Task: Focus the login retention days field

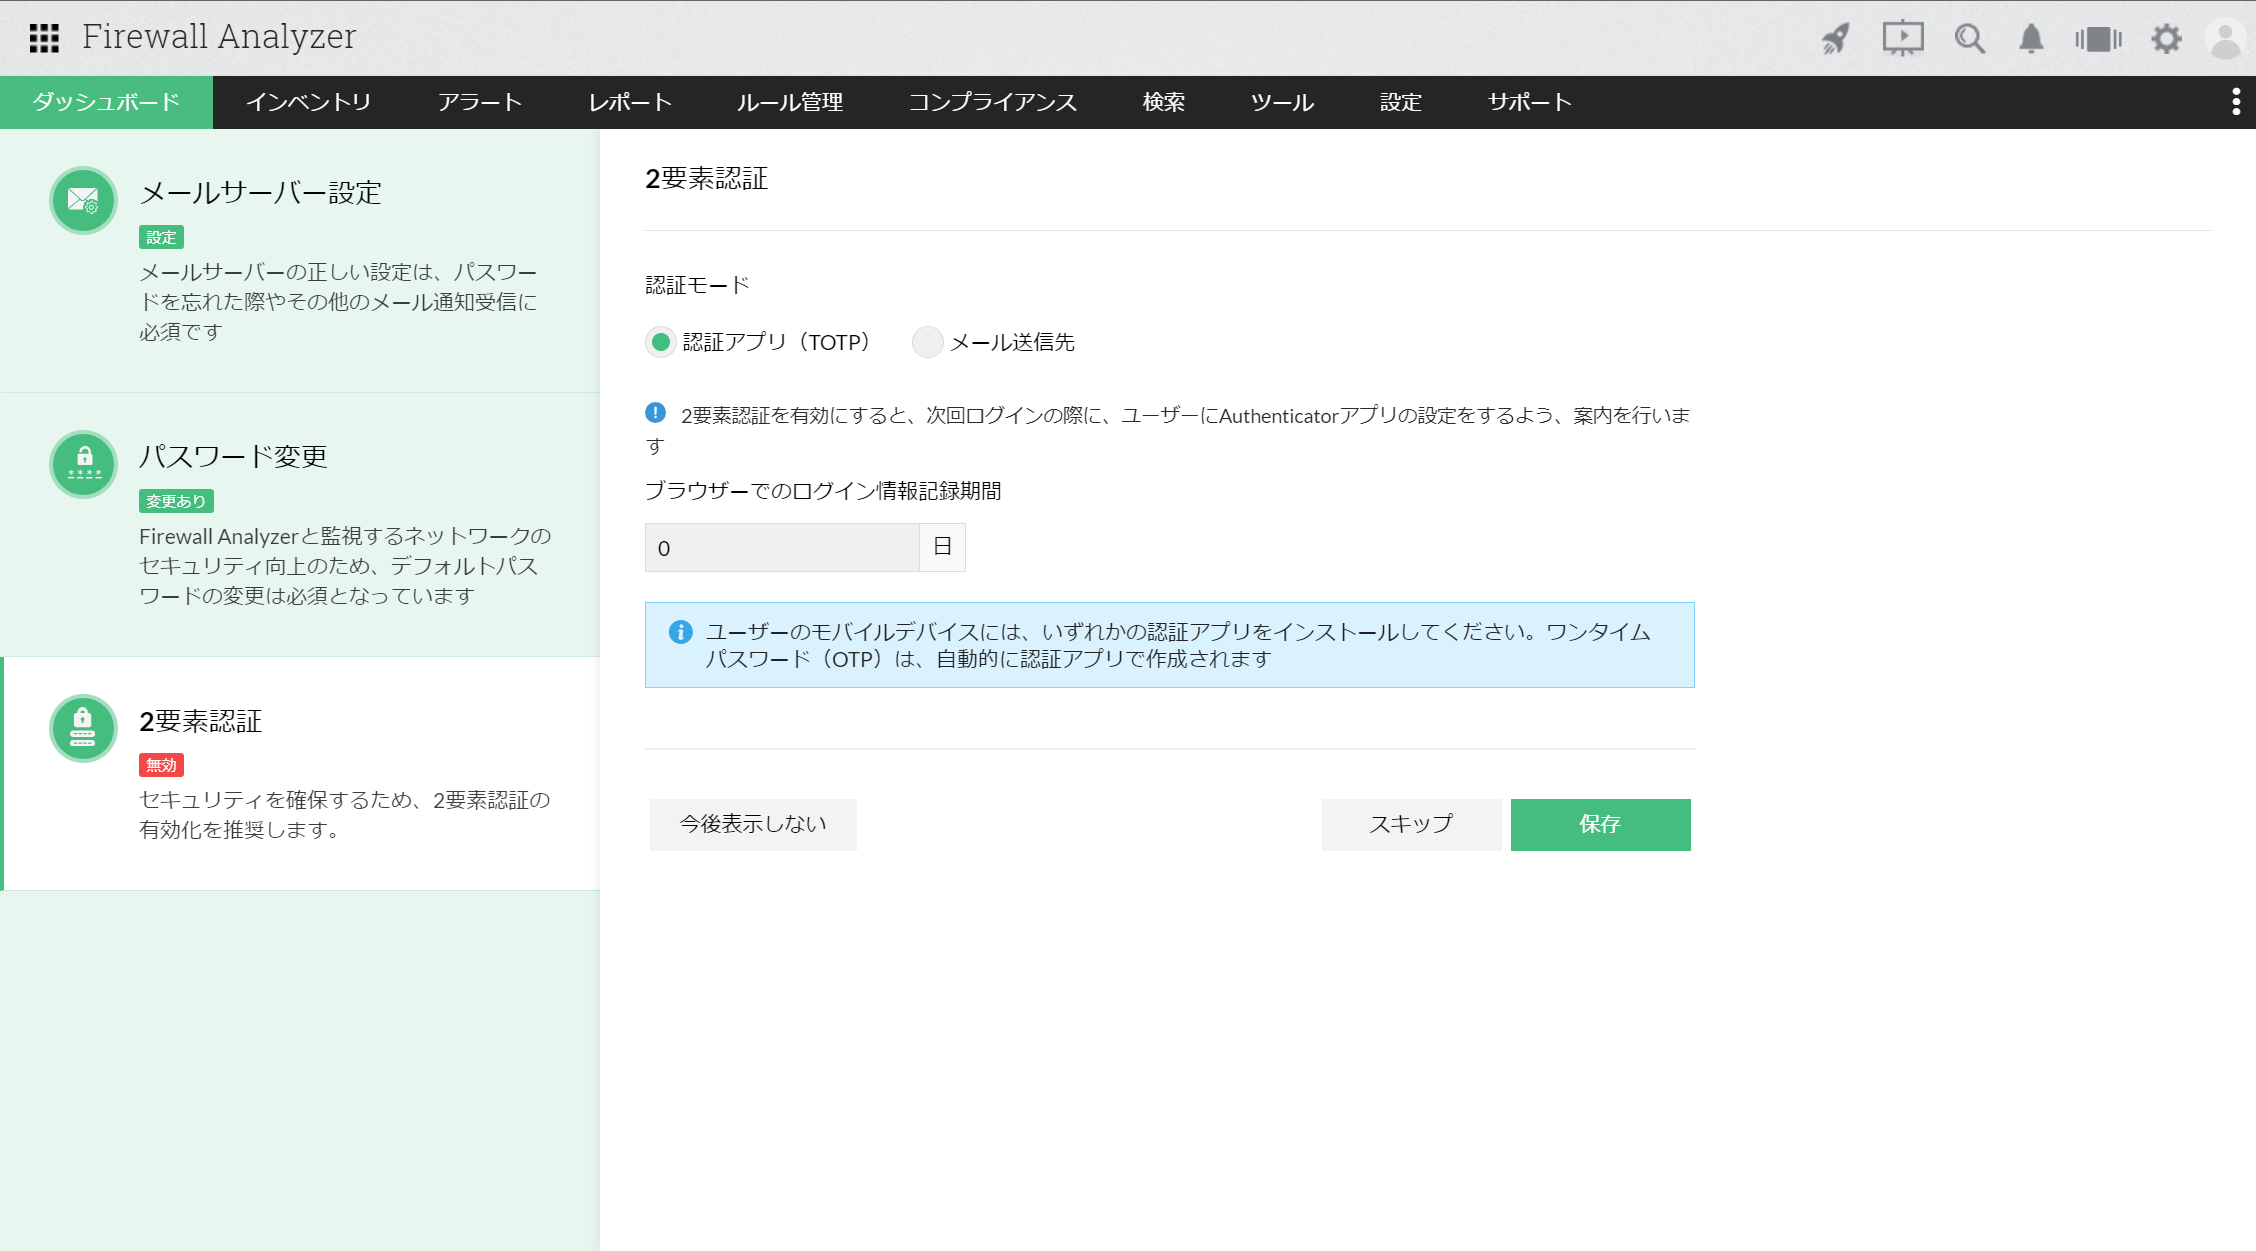Action: coord(781,548)
